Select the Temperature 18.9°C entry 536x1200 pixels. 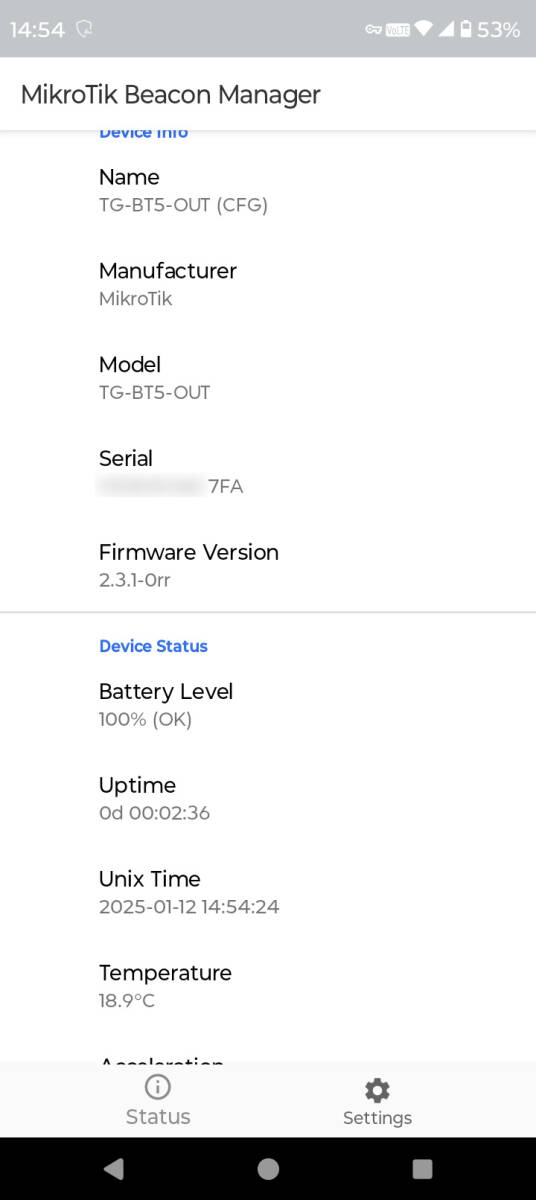268,986
